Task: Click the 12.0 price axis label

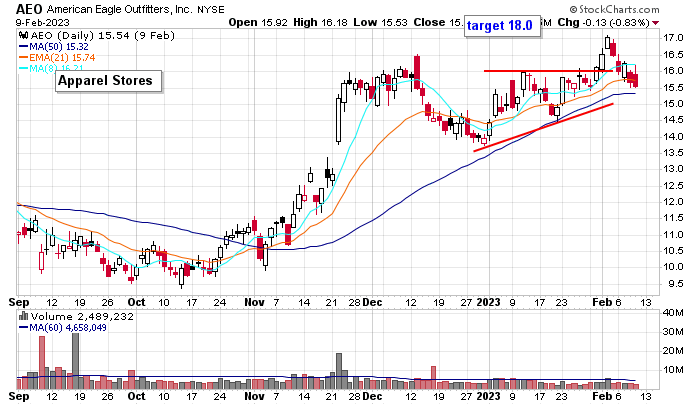Action: (673, 201)
